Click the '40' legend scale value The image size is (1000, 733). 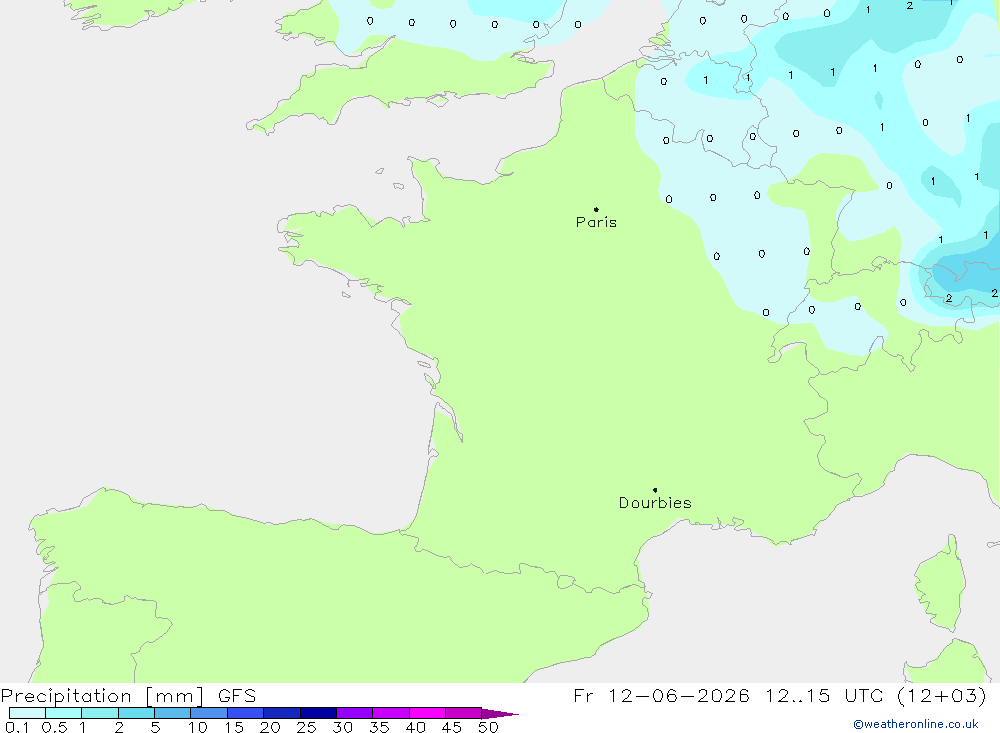click(x=416, y=727)
